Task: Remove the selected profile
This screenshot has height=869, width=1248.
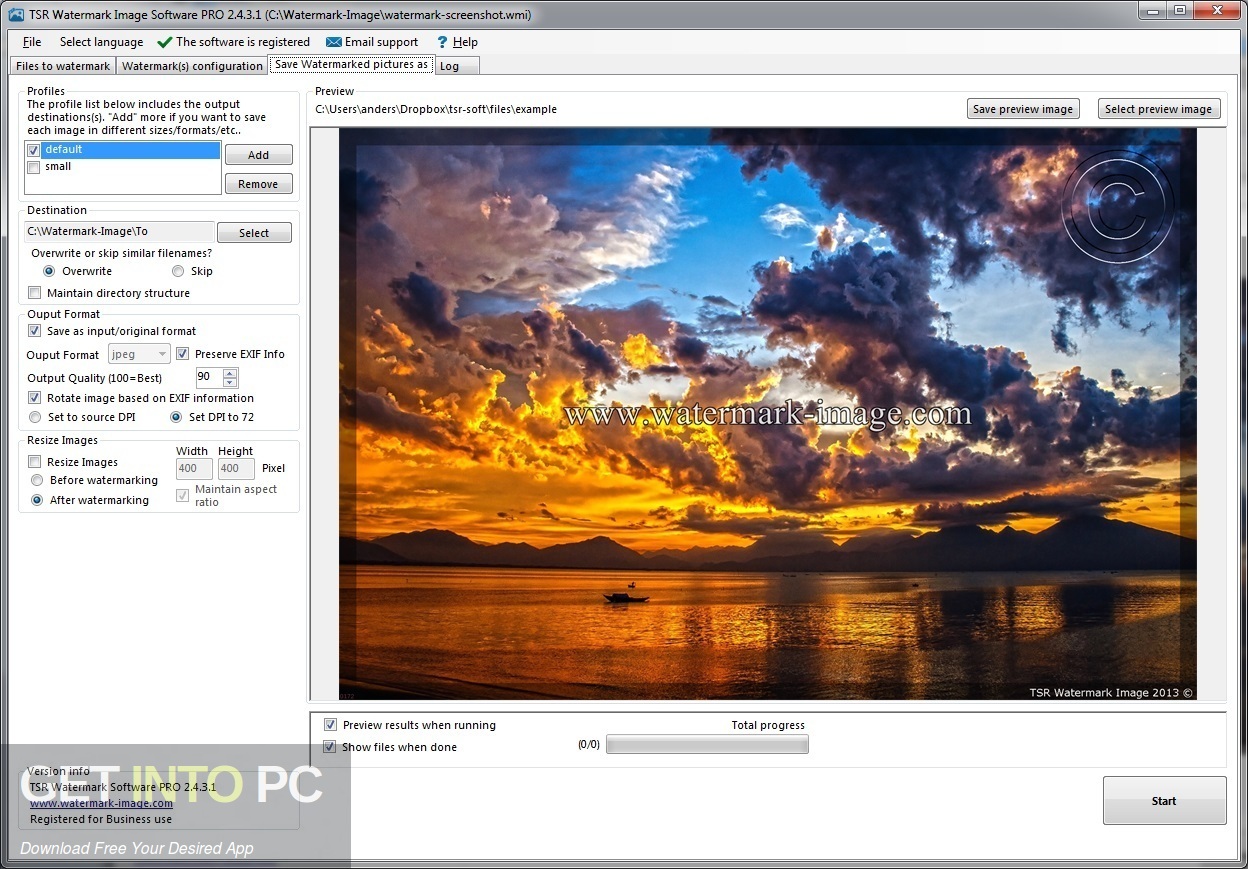Action: tap(259, 184)
